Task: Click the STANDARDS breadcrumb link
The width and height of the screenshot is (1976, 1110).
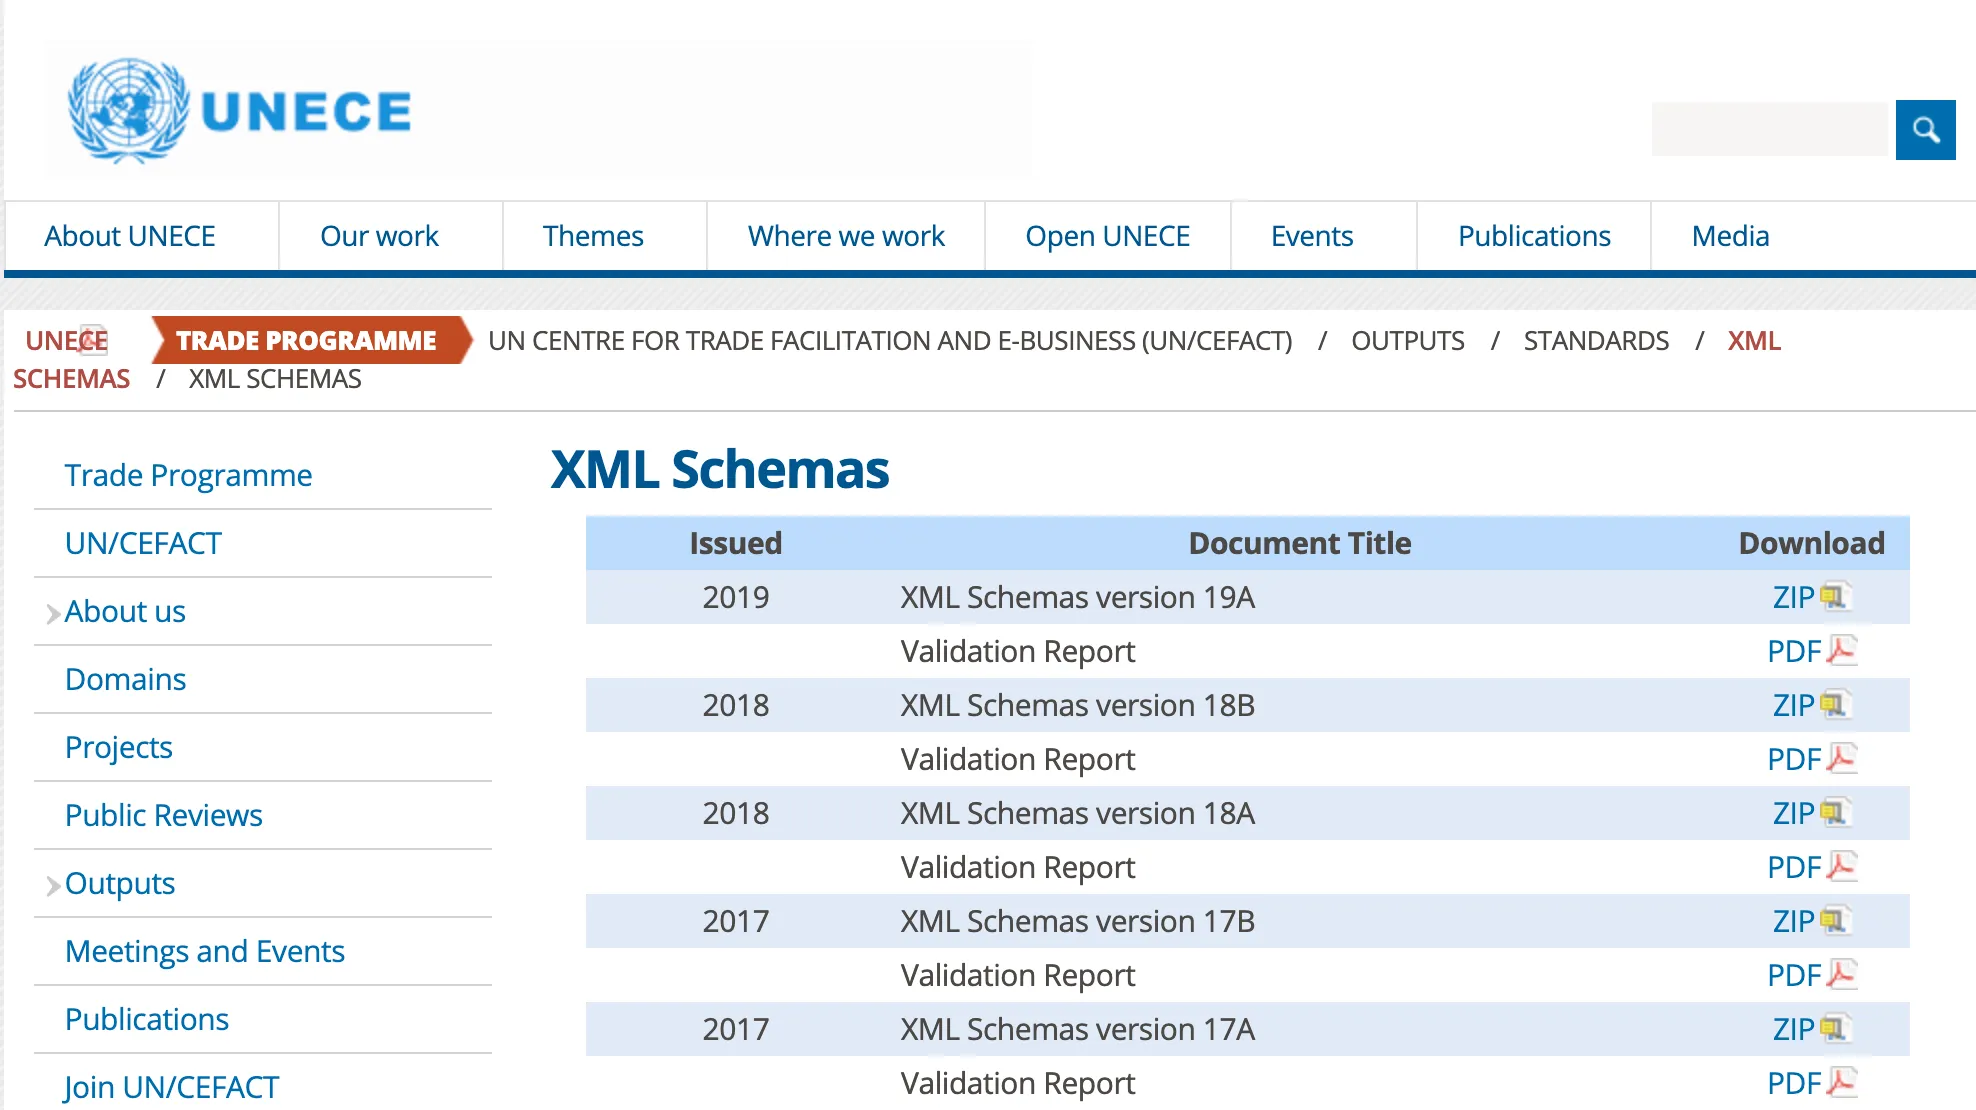Action: pos(1595,341)
